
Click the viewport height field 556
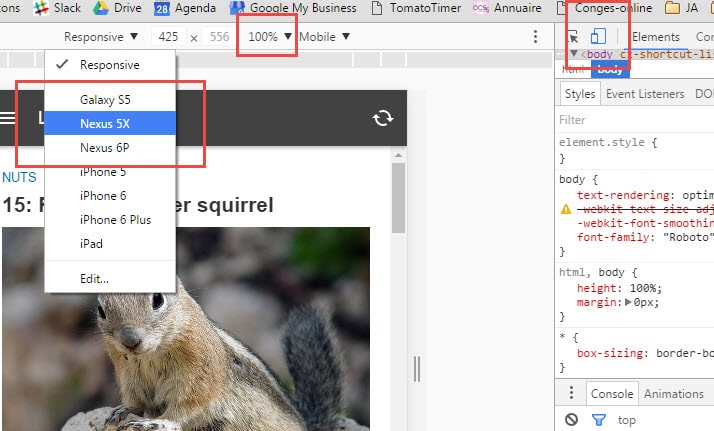219,37
